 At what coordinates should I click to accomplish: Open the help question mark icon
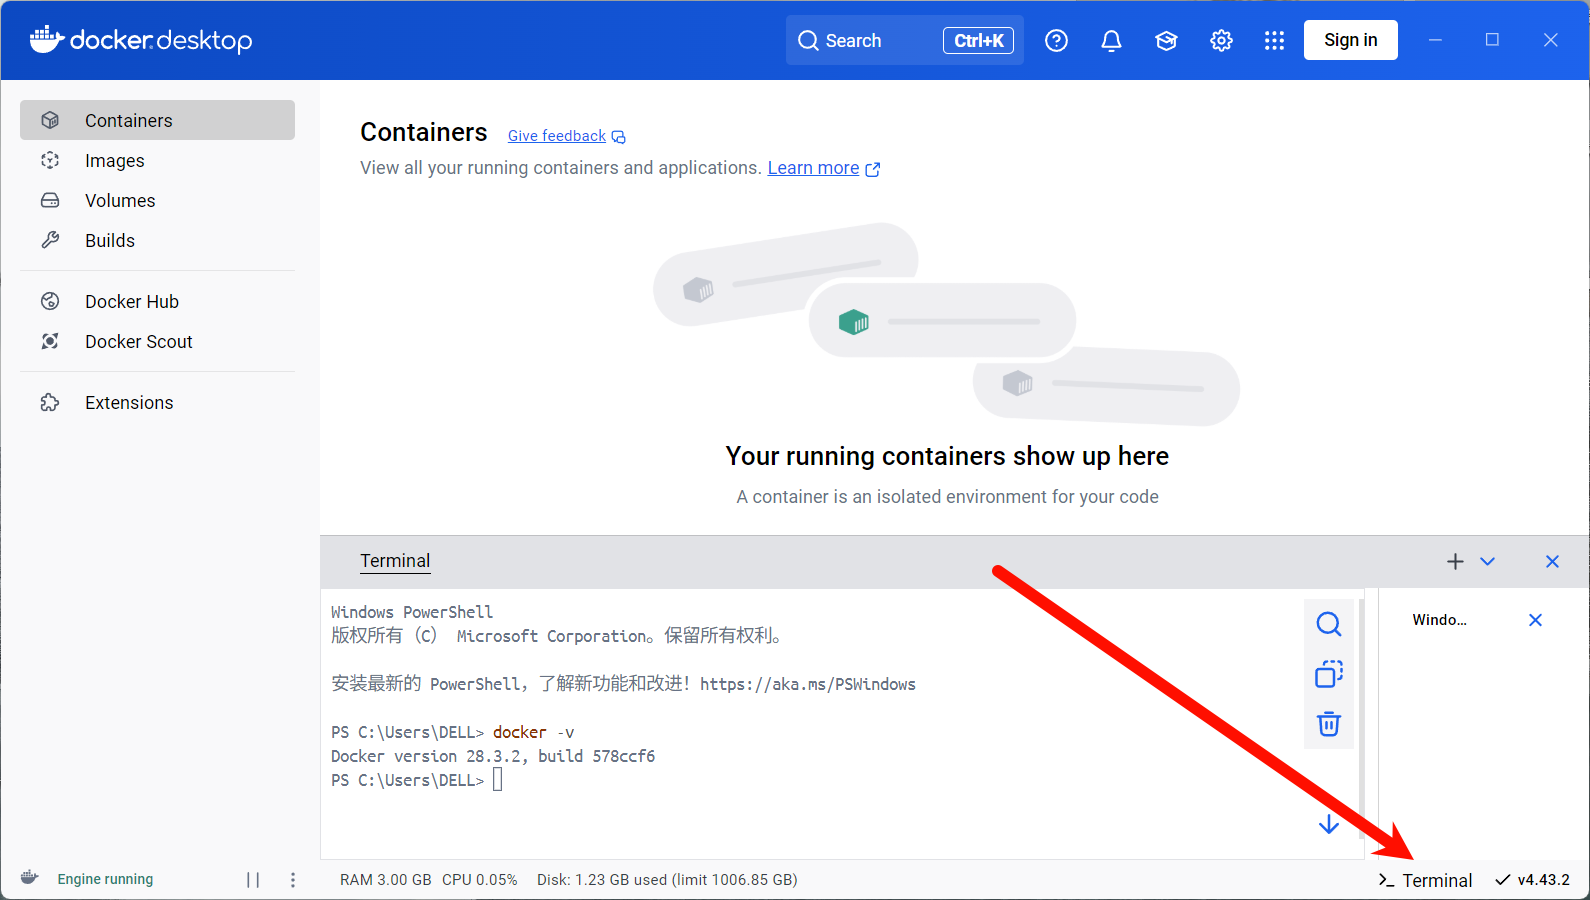coord(1056,40)
